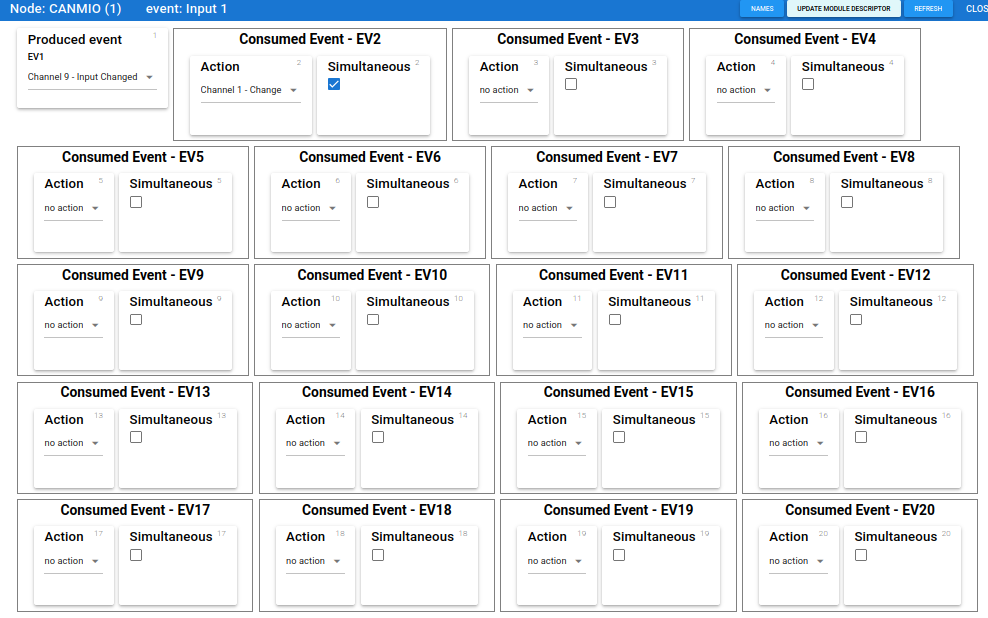Image resolution: width=988 pixels, height=618 pixels.
Task: Open the EV2 Action dropdown
Action: (x=249, y=90)
